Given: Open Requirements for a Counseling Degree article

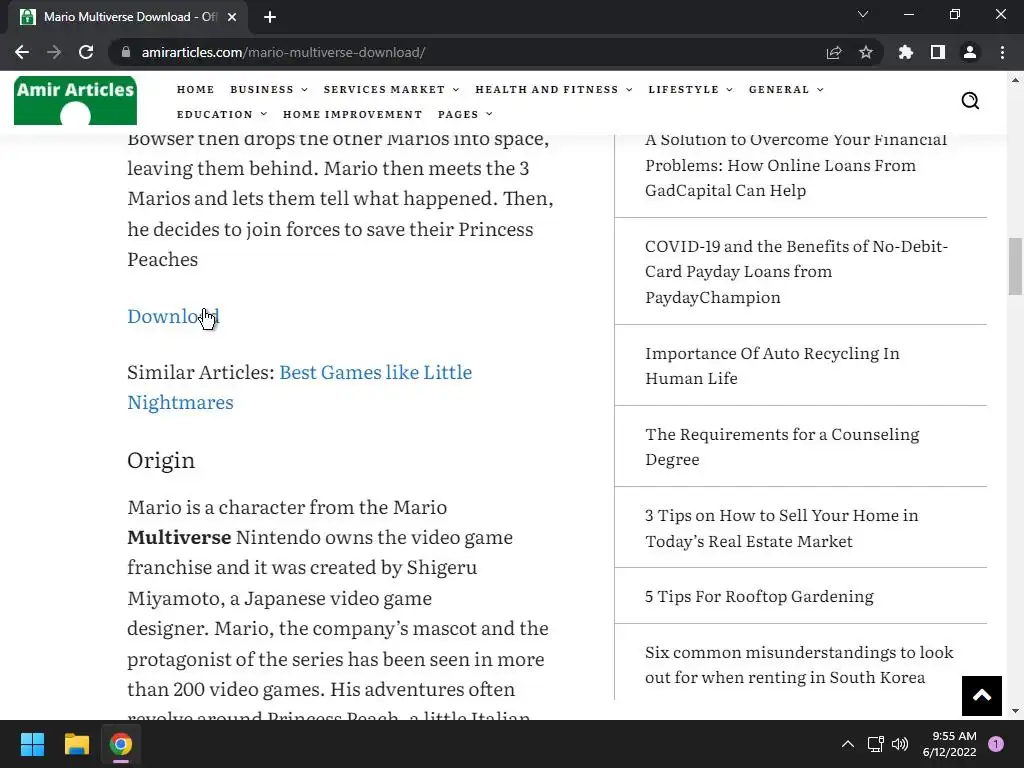Looking at the screenshot, I should click(x=782, y=447).
